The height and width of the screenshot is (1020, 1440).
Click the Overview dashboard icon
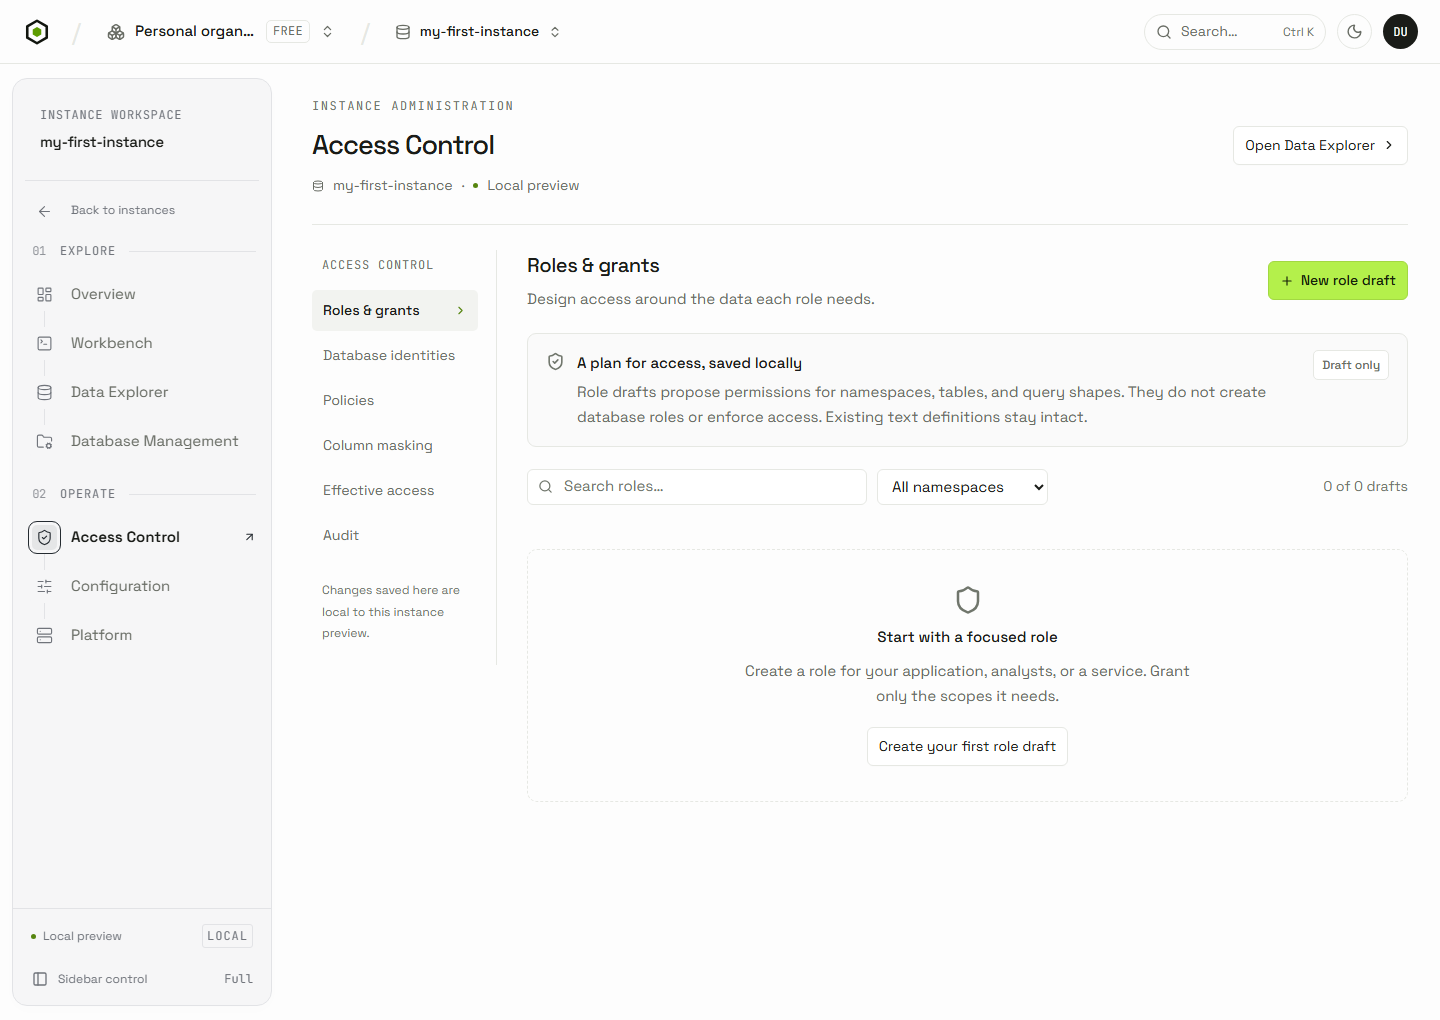tap(45, 294)
